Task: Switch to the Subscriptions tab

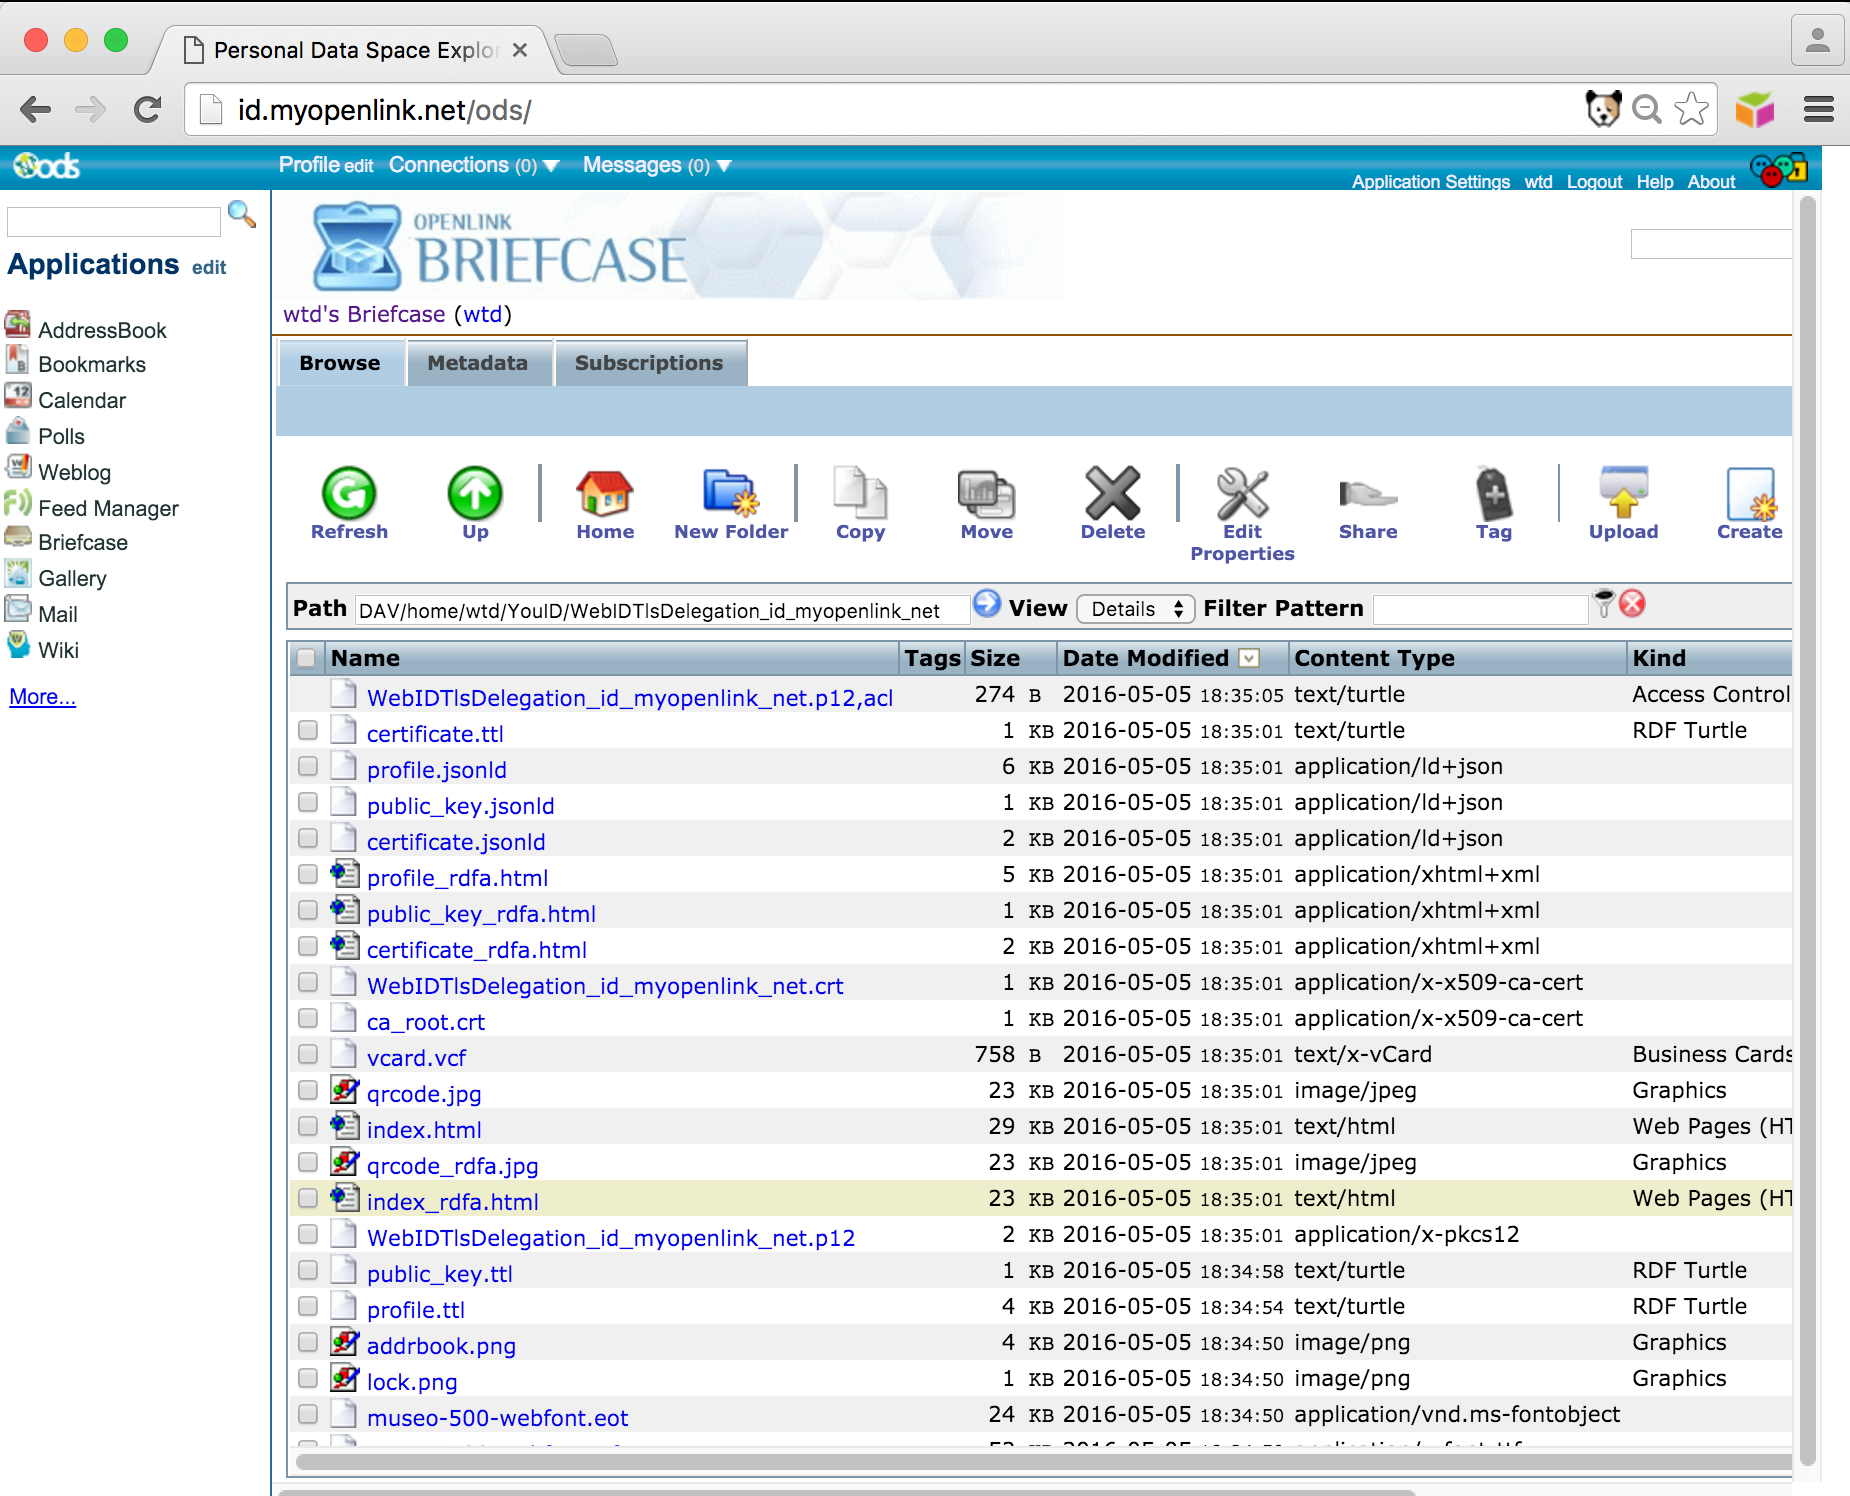Action: (x=648, y=363)
